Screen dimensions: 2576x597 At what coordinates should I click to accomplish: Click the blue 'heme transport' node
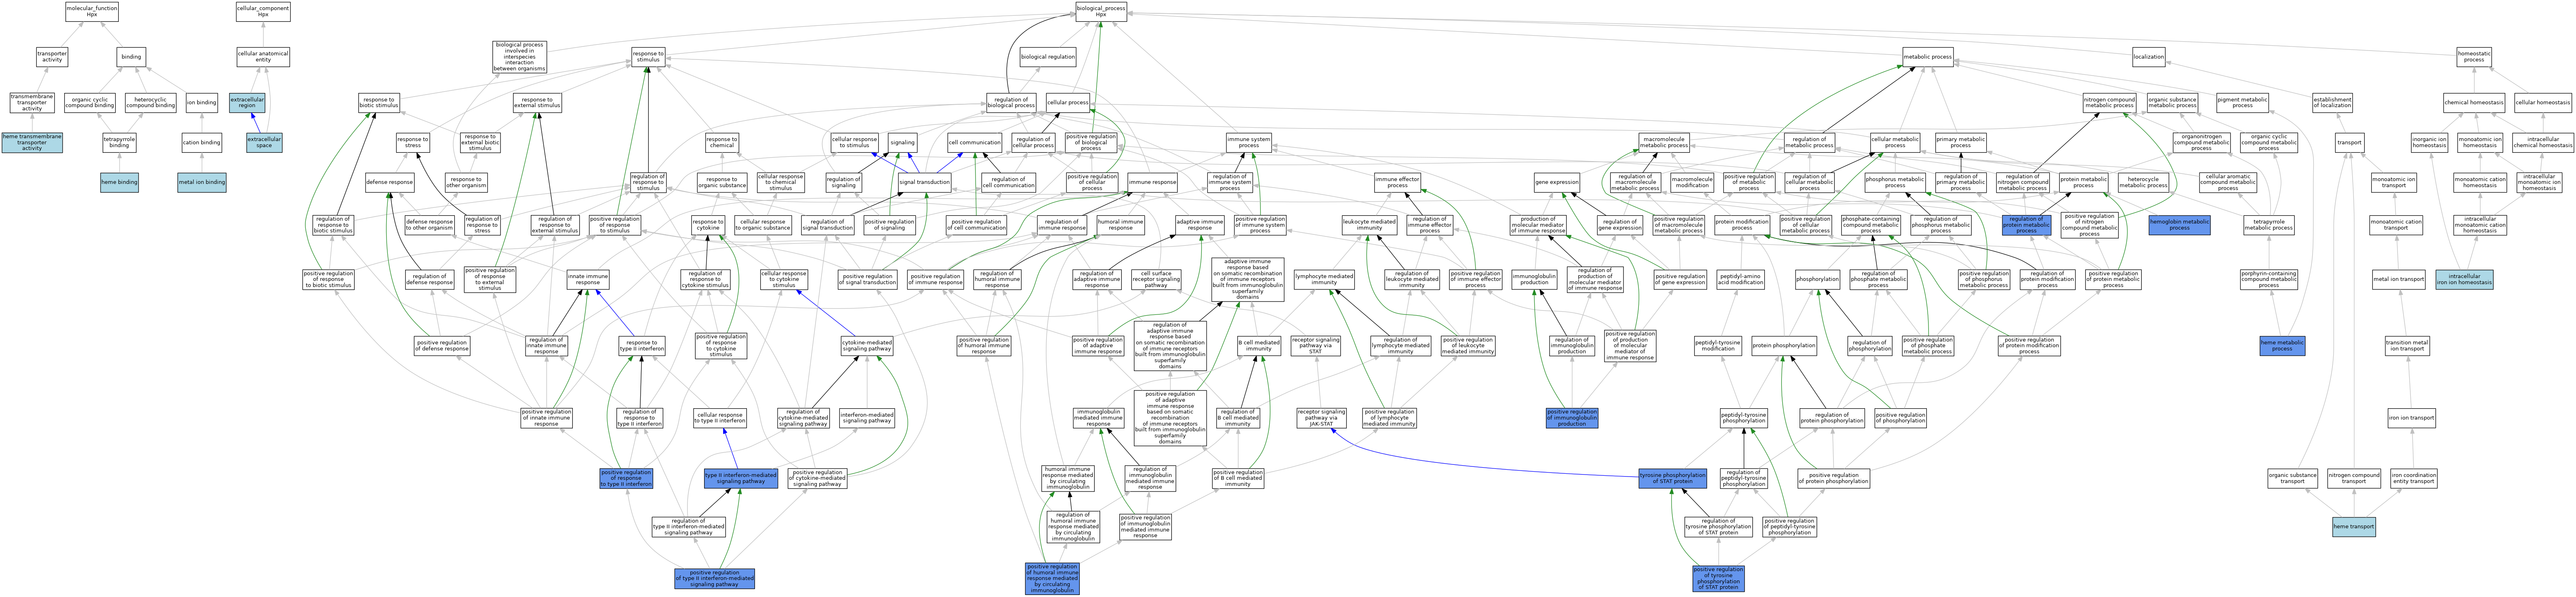point(2354,527)
